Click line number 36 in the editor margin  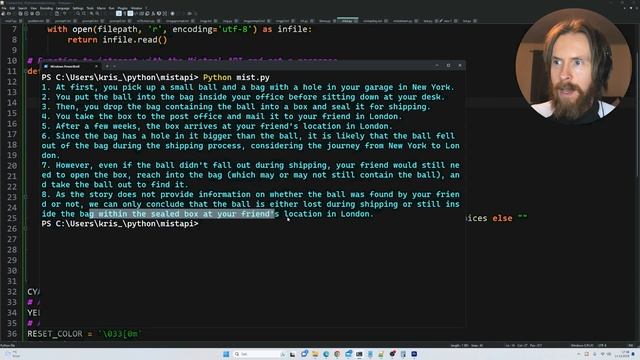pos(12,334)
